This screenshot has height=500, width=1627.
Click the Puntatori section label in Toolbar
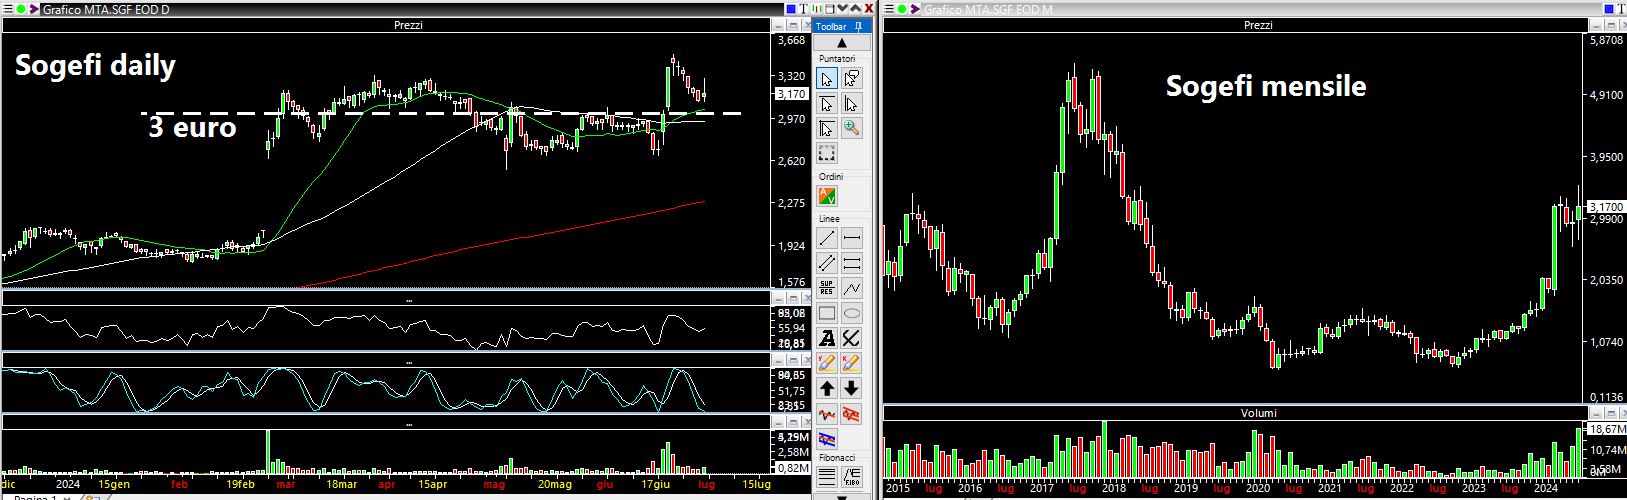tap(836, 59)
